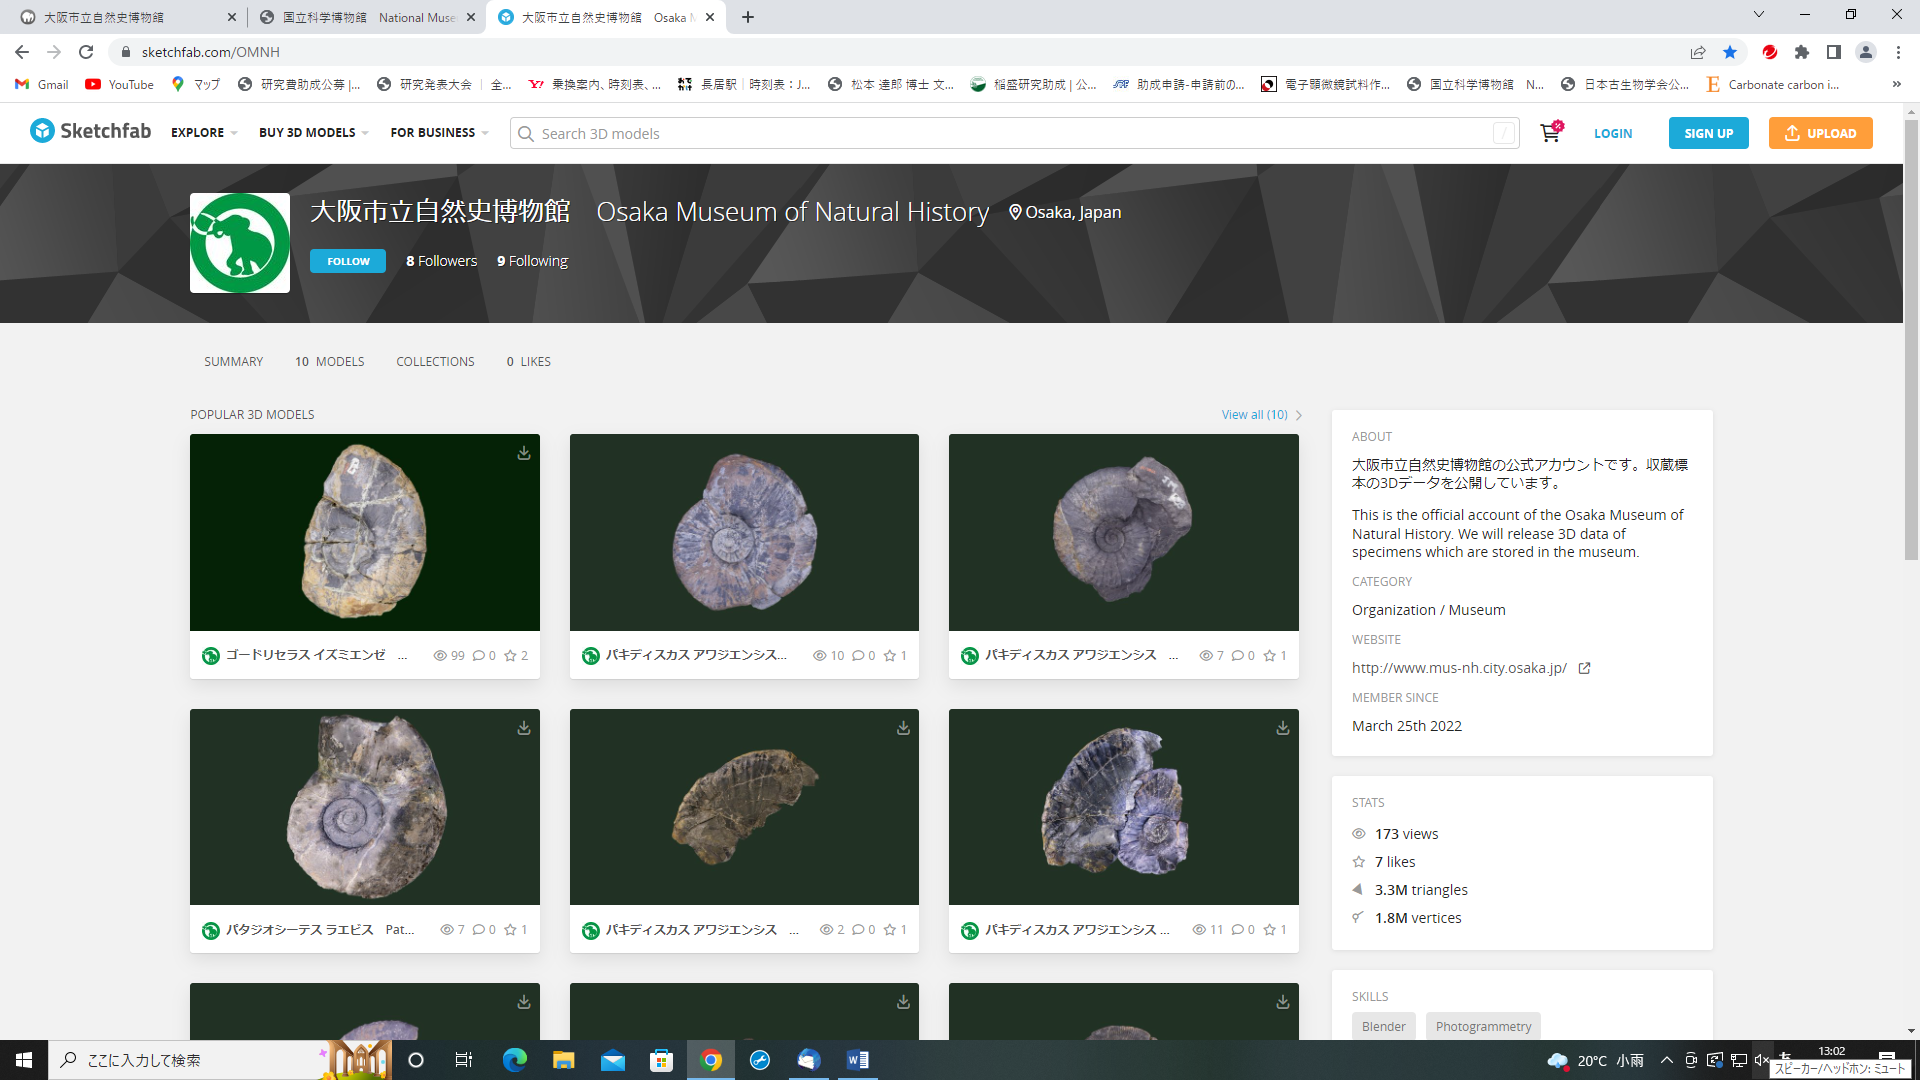Click the UPLOAD button
The image size is (1920, 1080).
tap(1820, 133)
